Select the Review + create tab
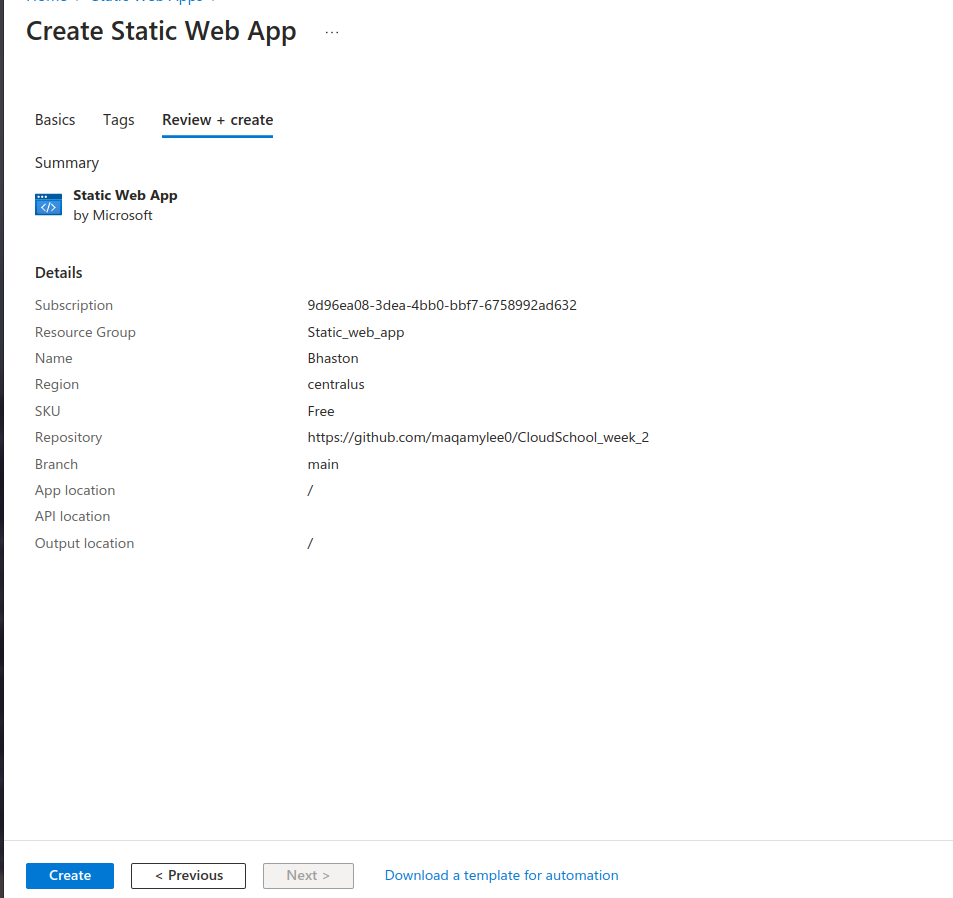This screenshot has height=898, width=953. pos(217,120)
